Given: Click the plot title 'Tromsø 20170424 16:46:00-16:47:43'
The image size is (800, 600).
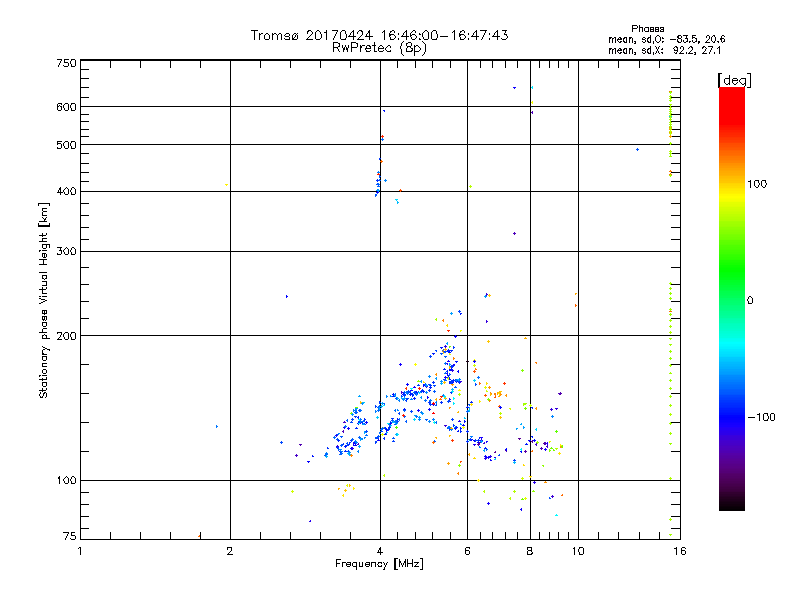Looking at the screenshot, I should [x=379, y=35].
